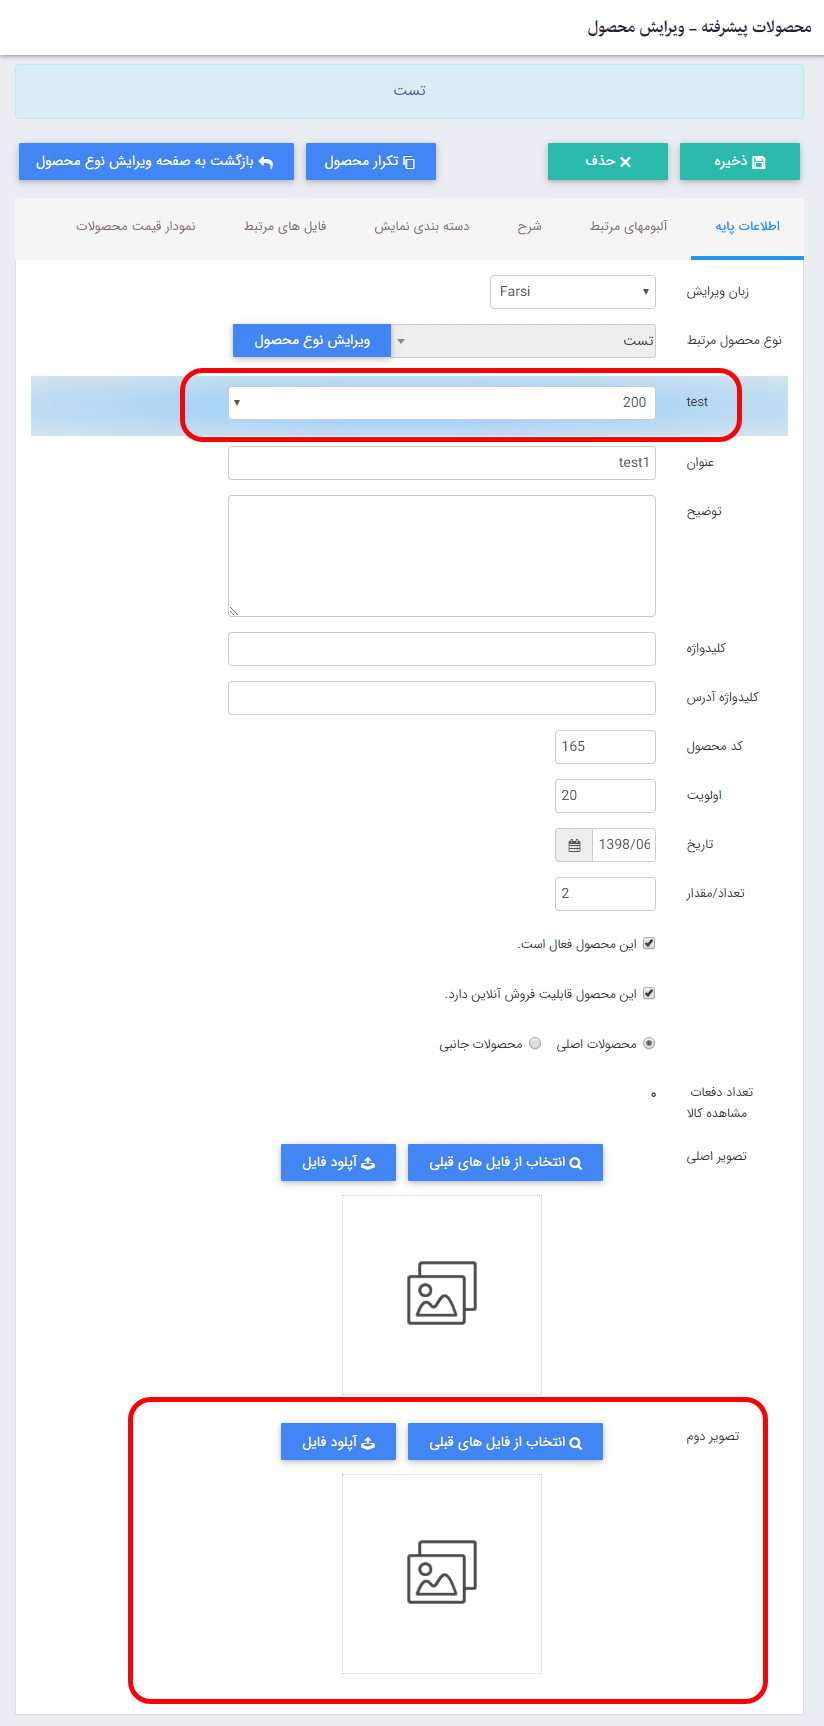Open the نمودار قیمت محصولات tab

point(136,227)
